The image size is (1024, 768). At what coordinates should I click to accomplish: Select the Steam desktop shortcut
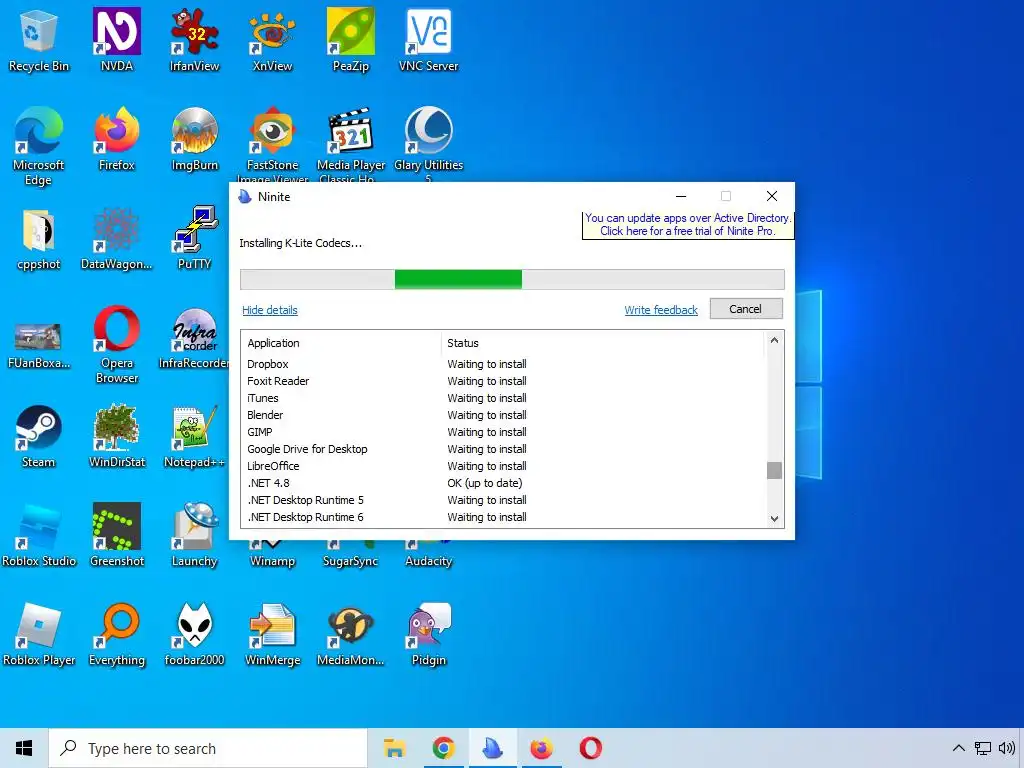(x=38, y=436)
